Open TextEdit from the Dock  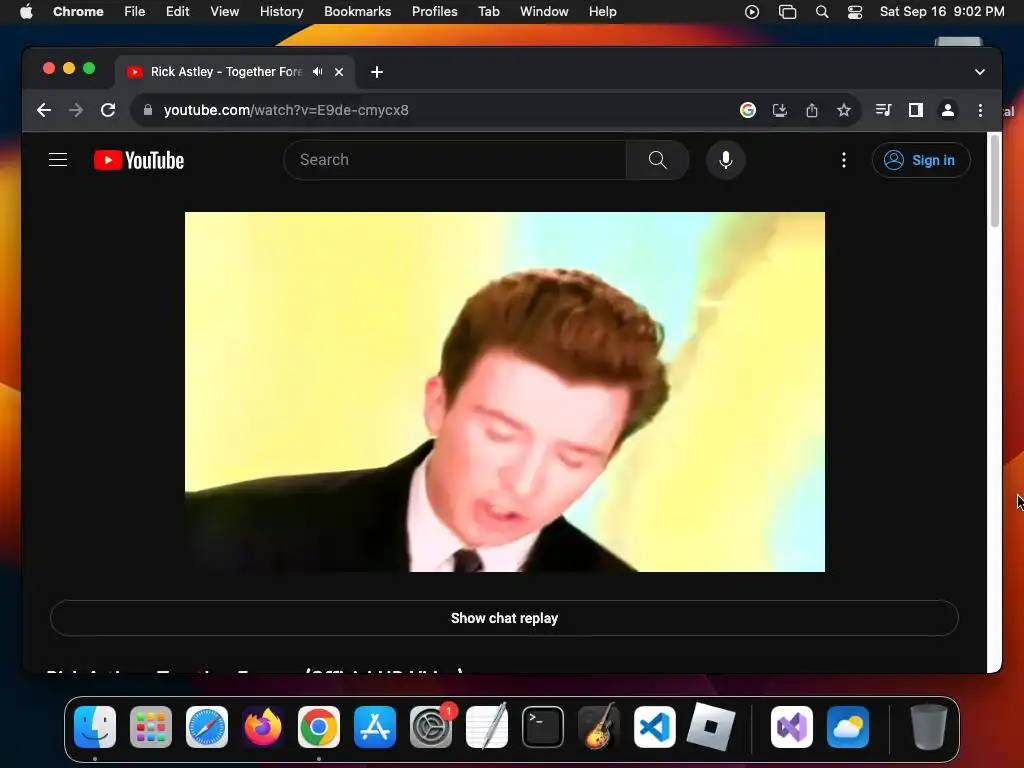click(487, 726)
